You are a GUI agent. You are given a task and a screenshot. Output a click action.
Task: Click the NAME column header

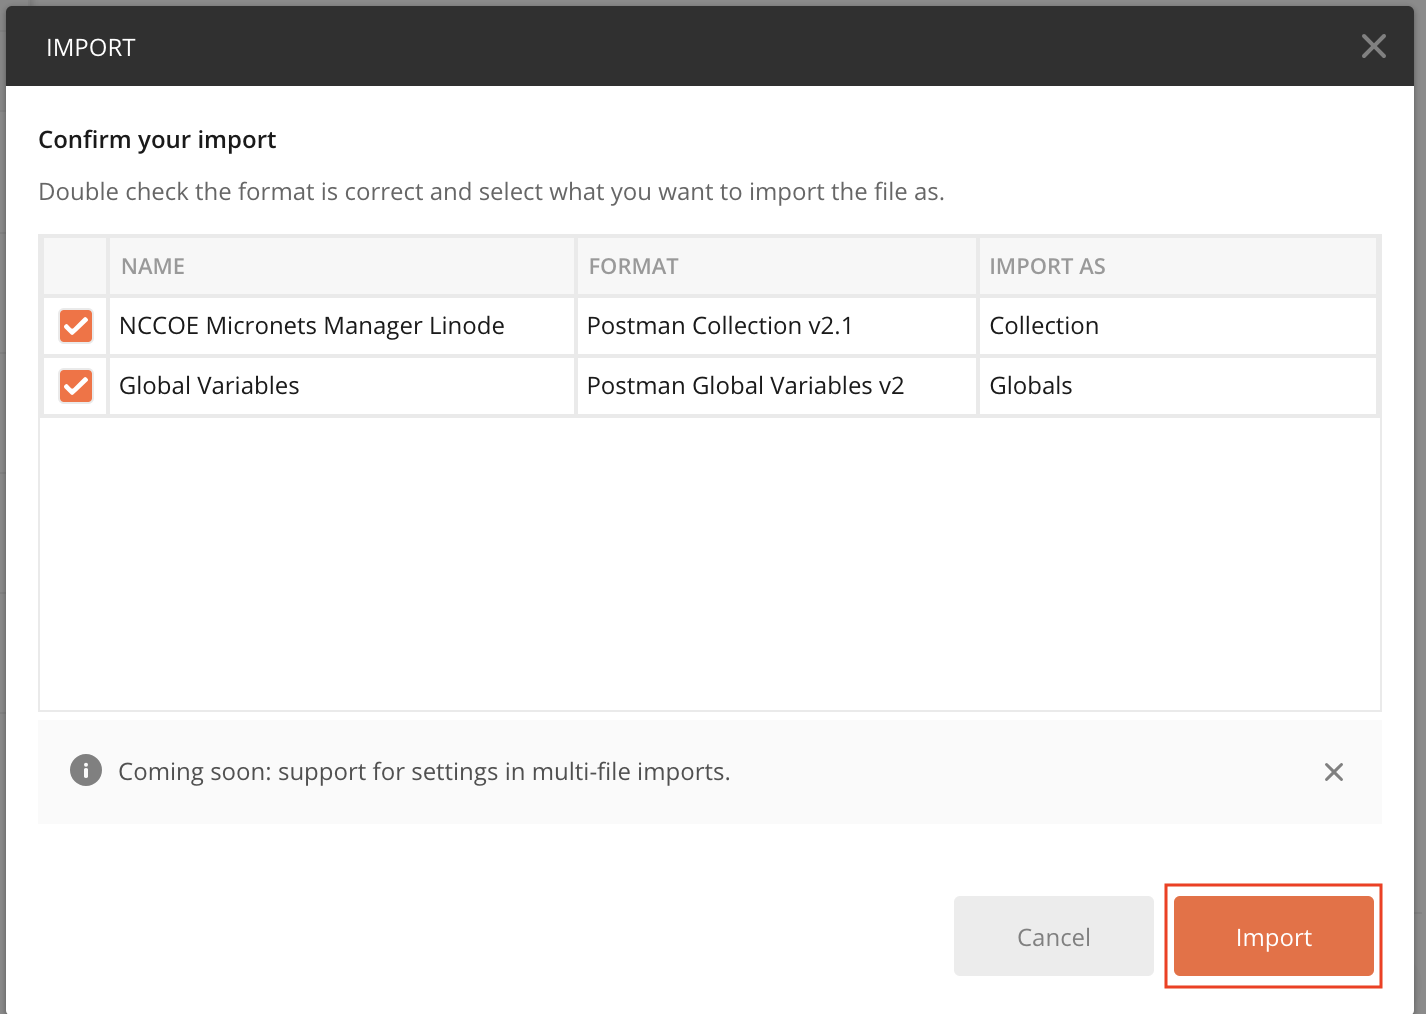[341, 266]
